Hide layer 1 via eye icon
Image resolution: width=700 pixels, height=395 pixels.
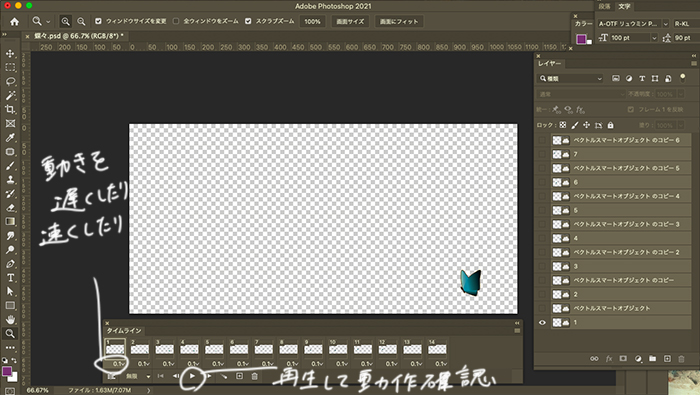pyautogui.click(x=542, y=323)
